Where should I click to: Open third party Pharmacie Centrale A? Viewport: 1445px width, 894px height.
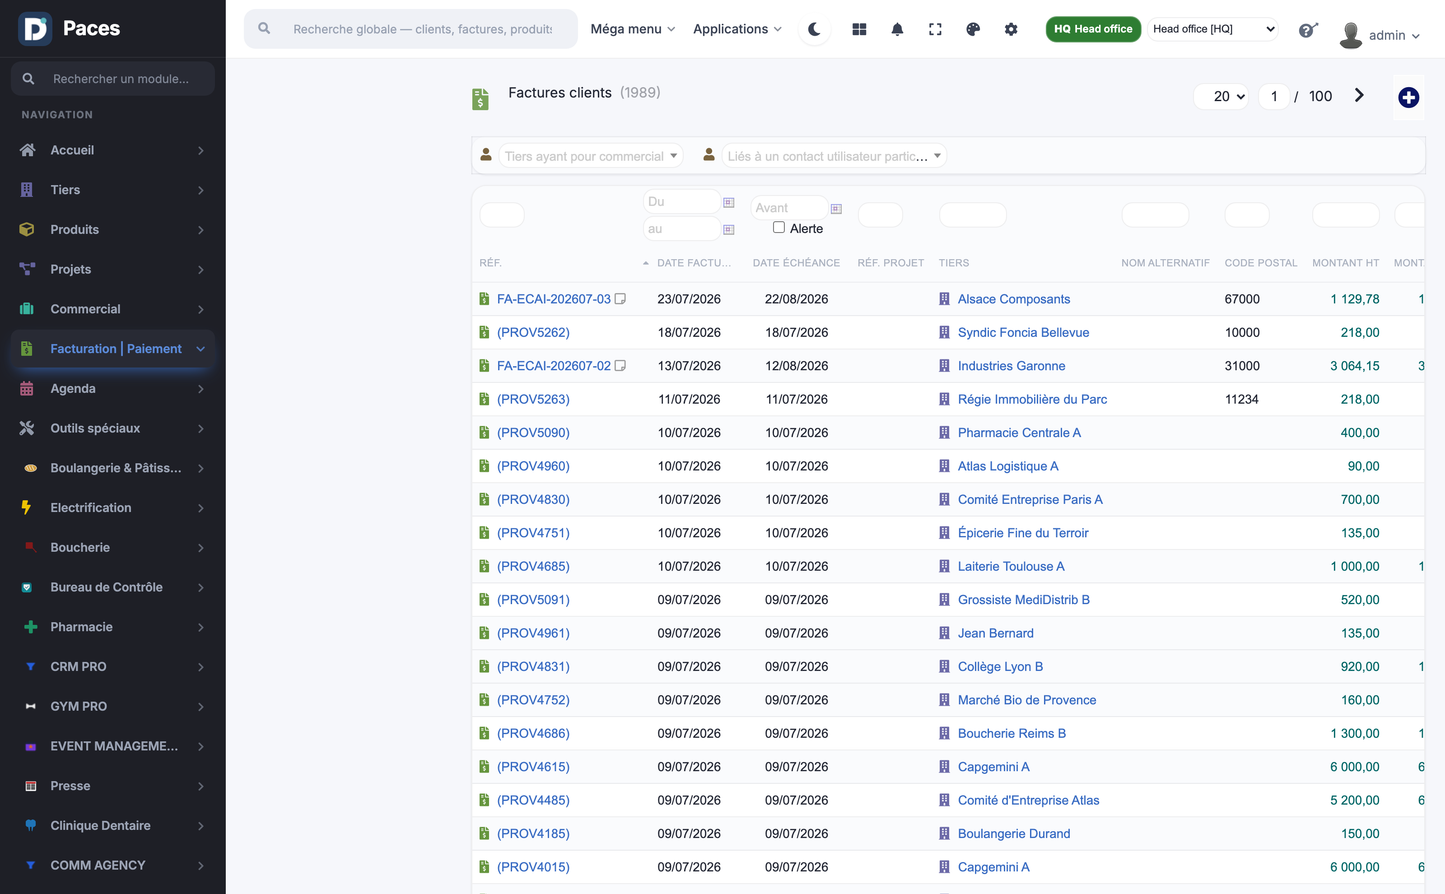[1019, 433]
